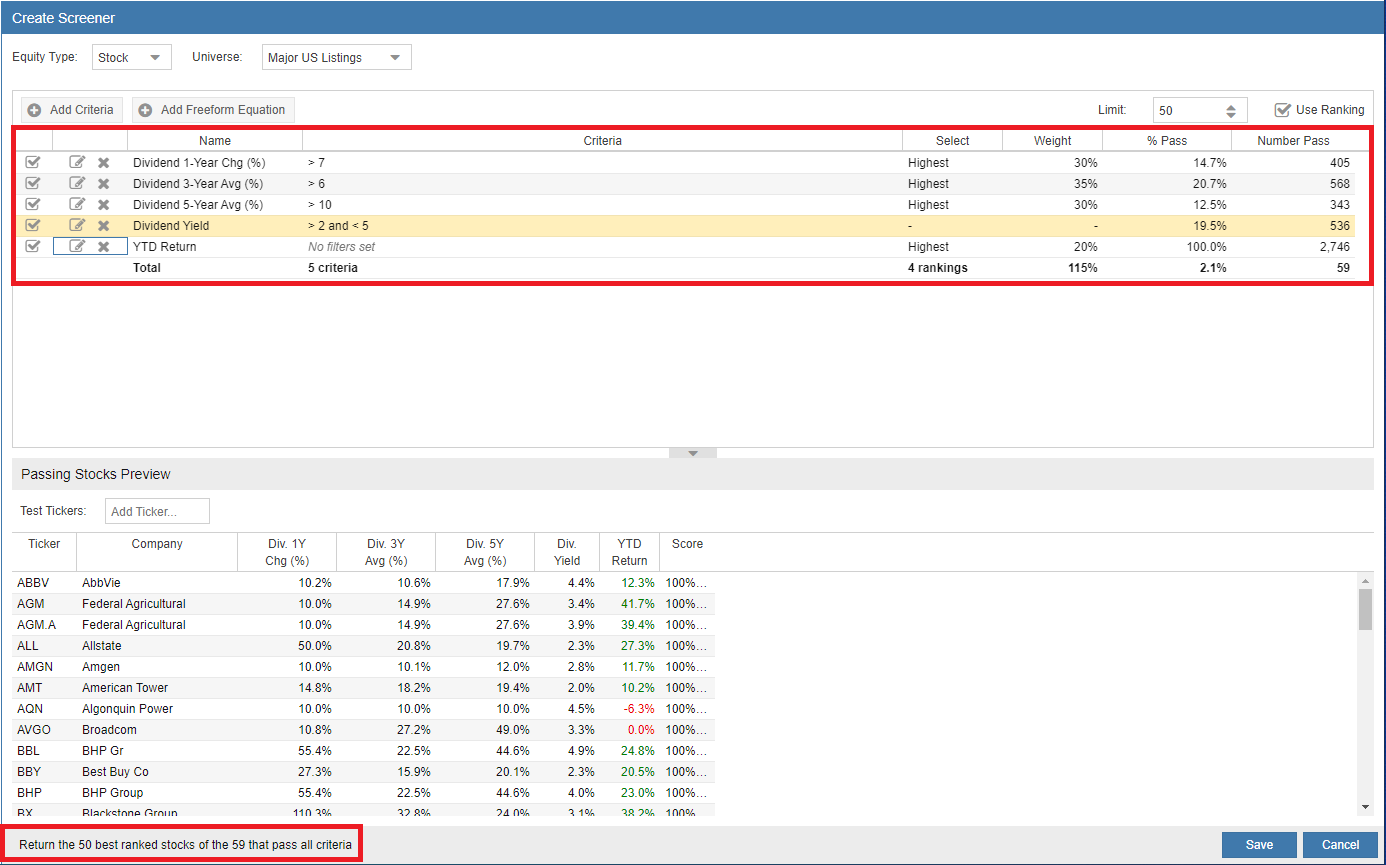Cancel screener creation

(1340, 845)
